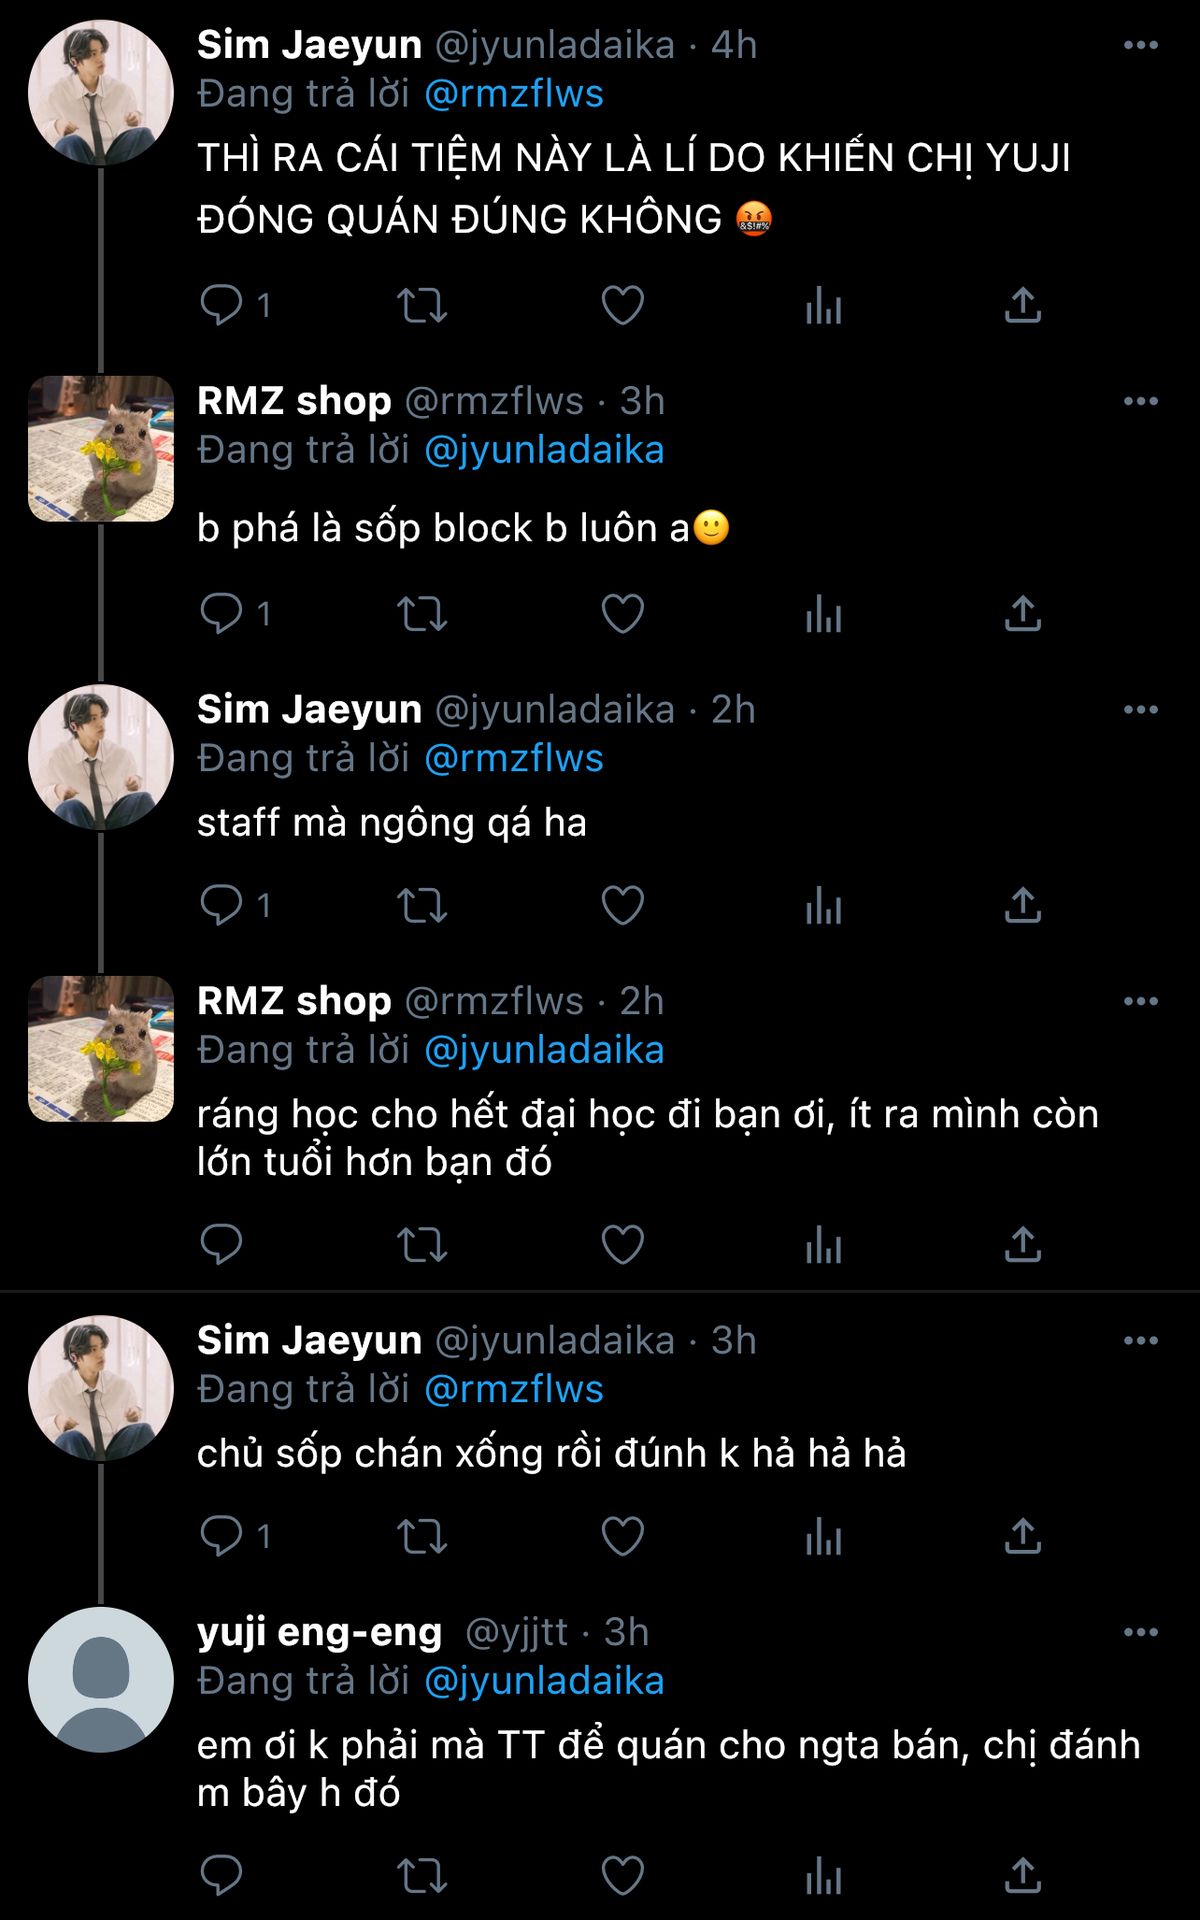Reply to the all-caps tweet about chị Yuji

tap(221, 305)
